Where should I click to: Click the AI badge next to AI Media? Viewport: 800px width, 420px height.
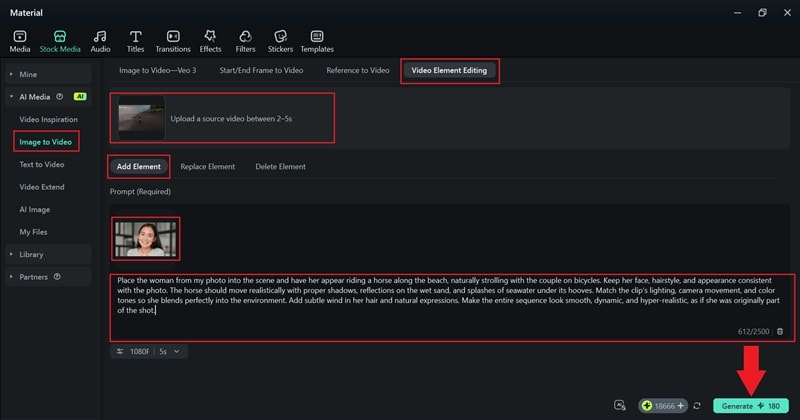pyautogui.click(x=80, y=96)
